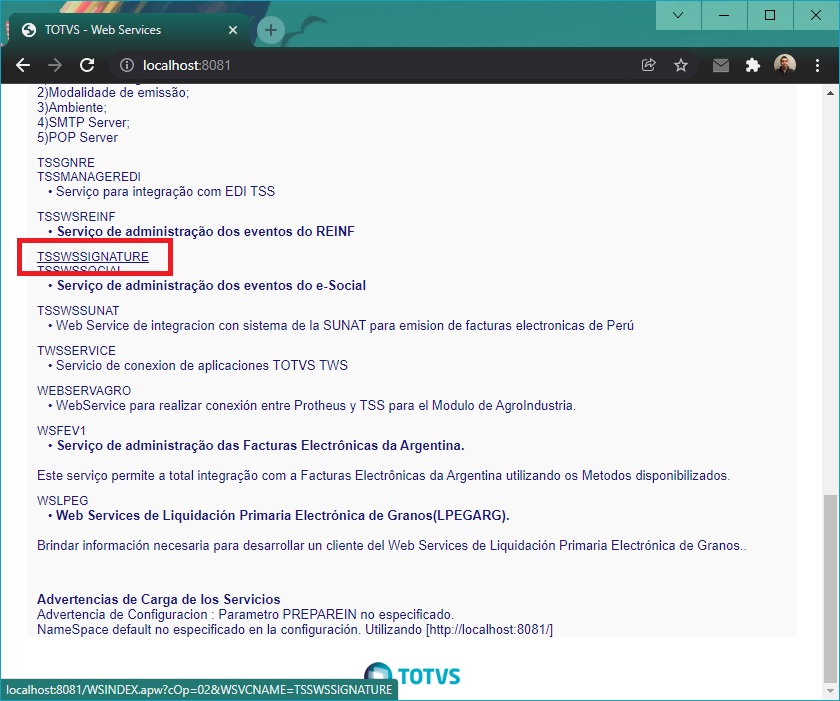Bookmark this page with the star

coord(681,65)
